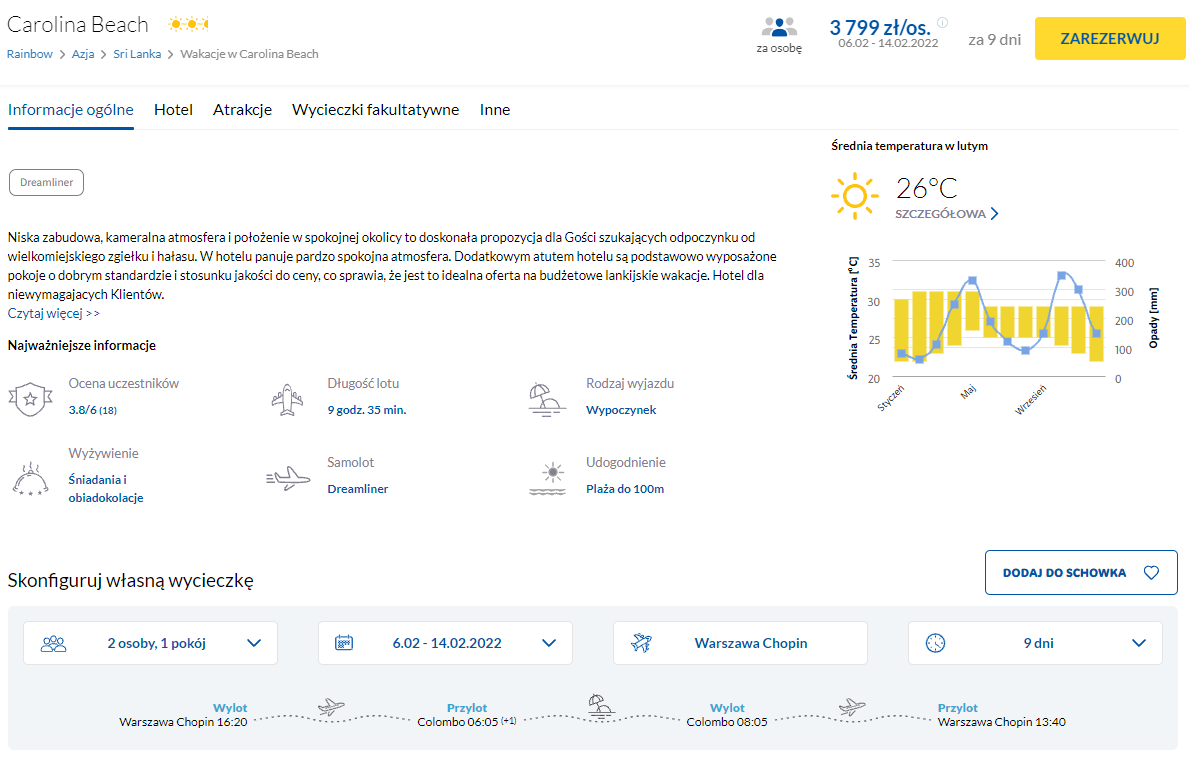
Task: Click the rating badge star icon
Action: coord(30,398)
